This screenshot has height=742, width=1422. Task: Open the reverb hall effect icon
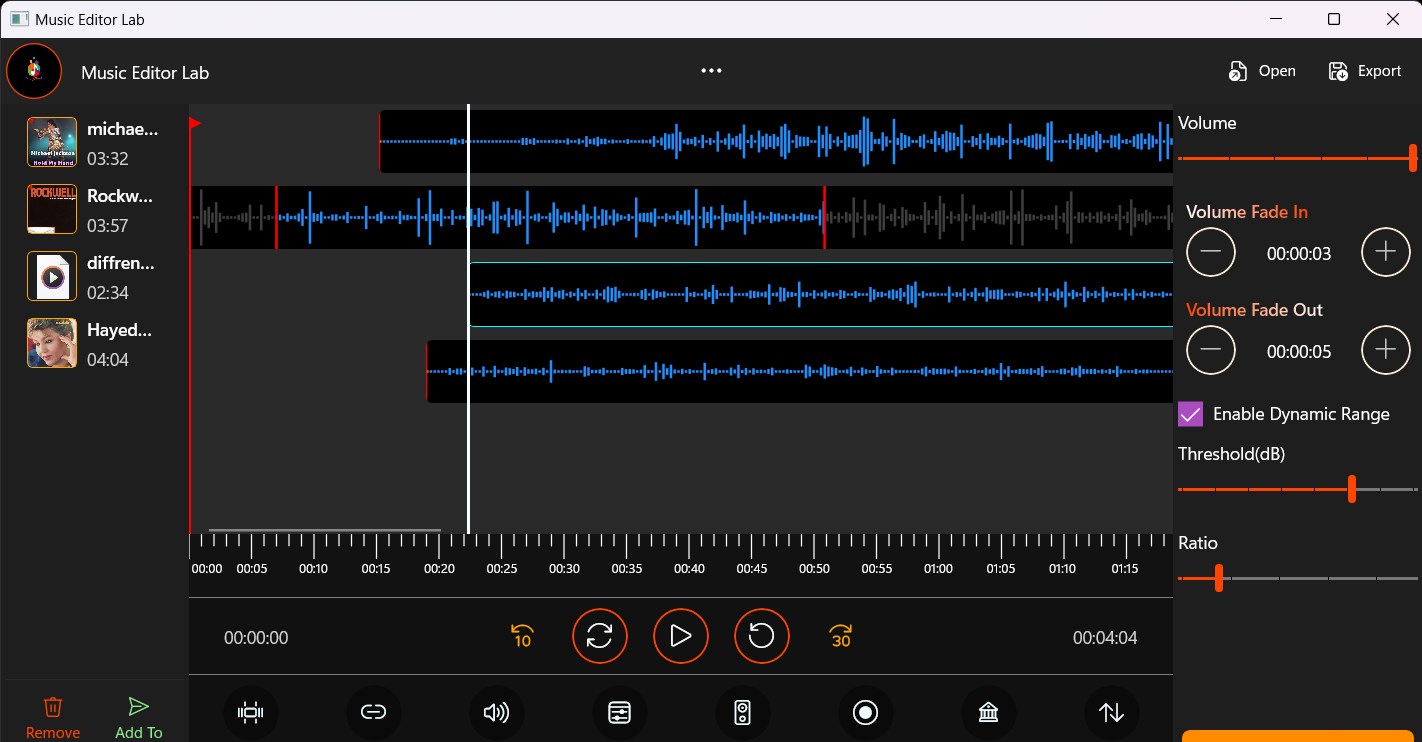[988, 712]
